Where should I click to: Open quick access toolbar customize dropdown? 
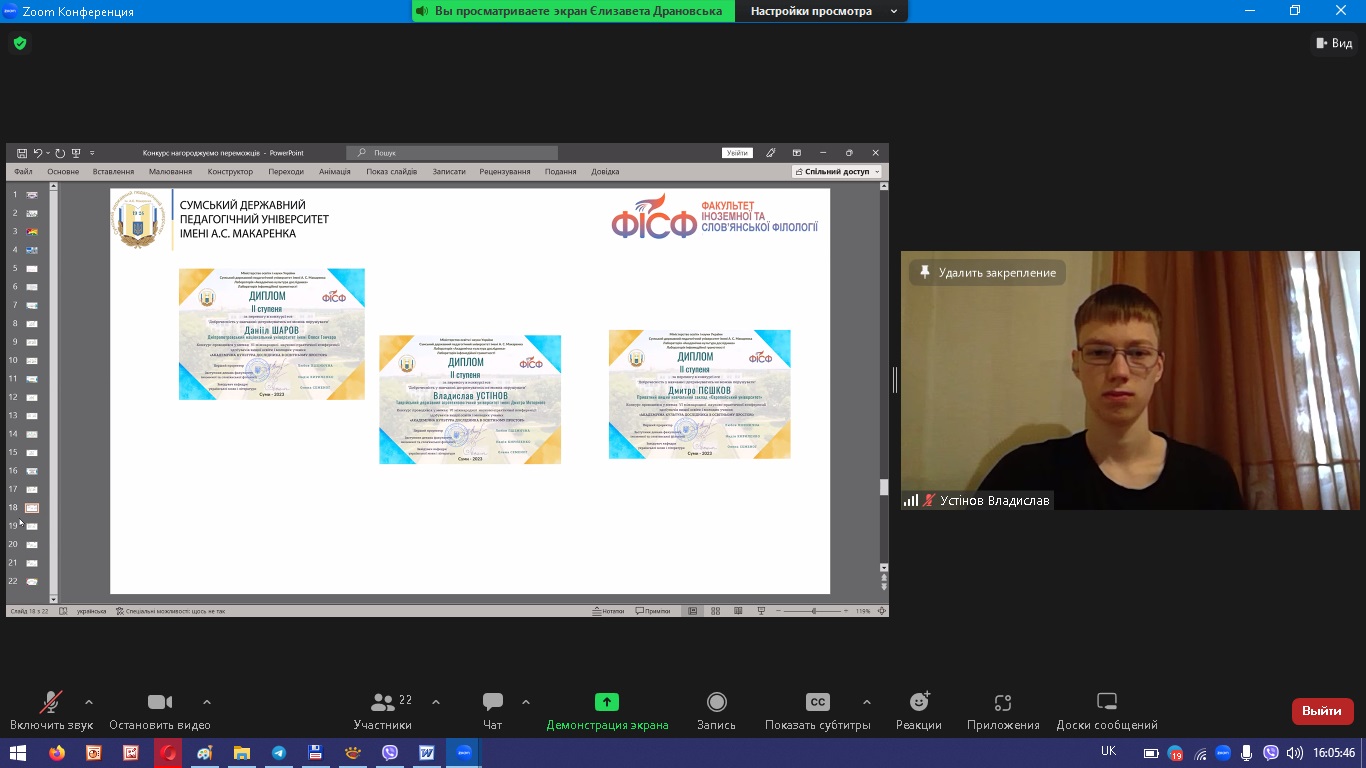(x=92, y=153)
